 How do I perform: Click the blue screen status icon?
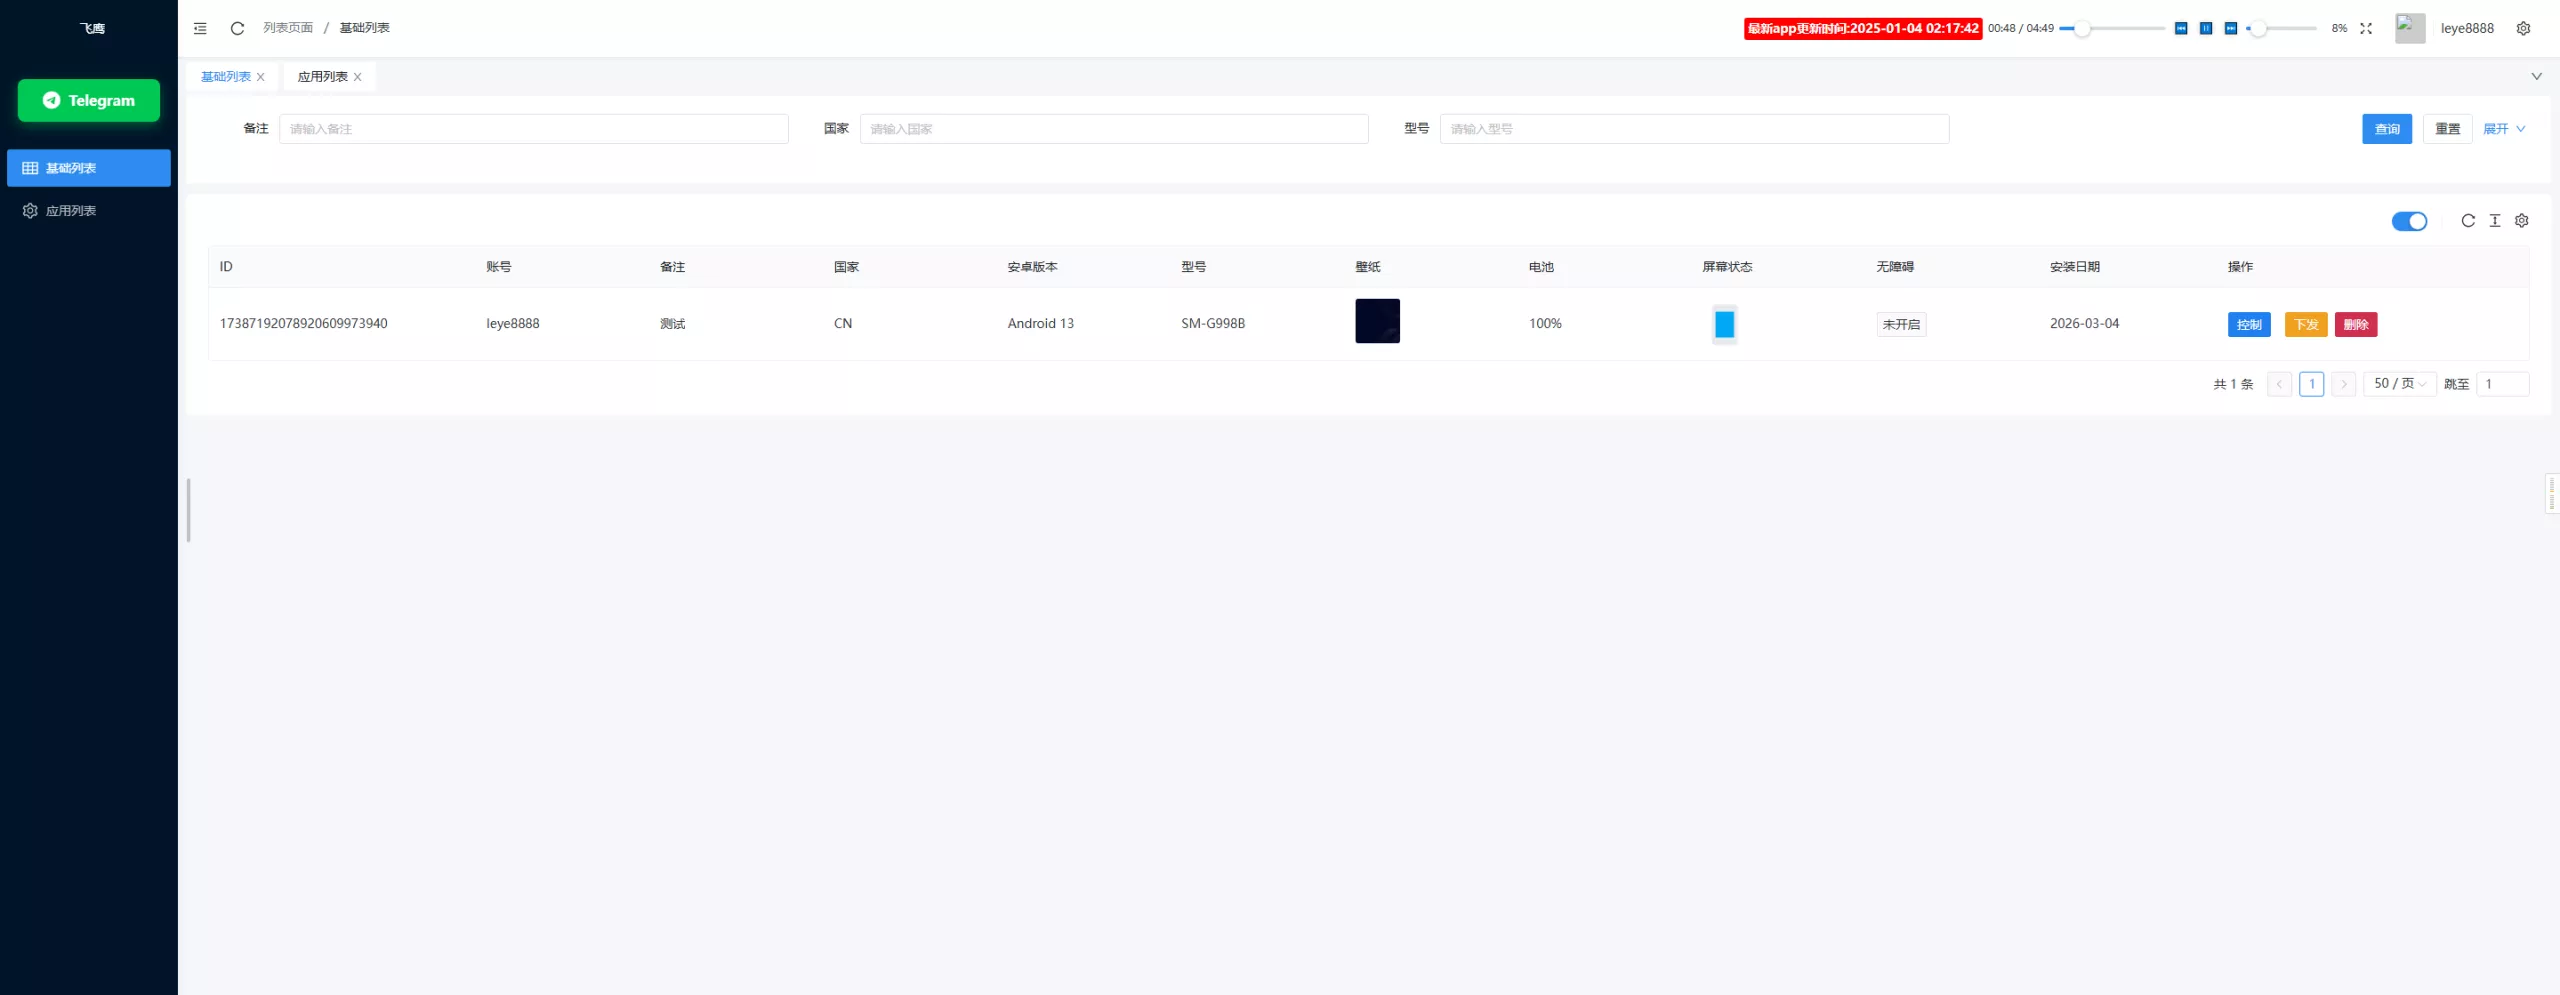coord(1724,324)
